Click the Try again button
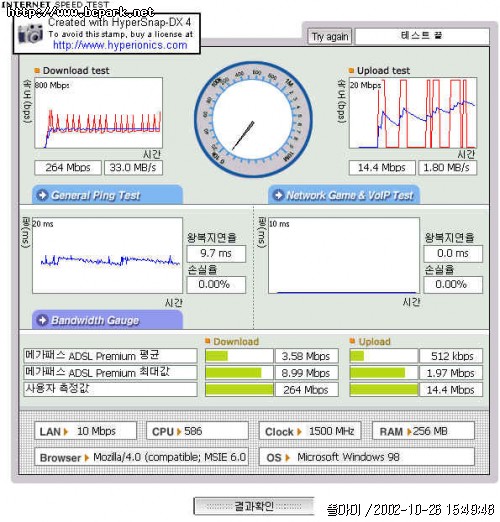Viewport: 500px width, 522px height. (330, 36)
